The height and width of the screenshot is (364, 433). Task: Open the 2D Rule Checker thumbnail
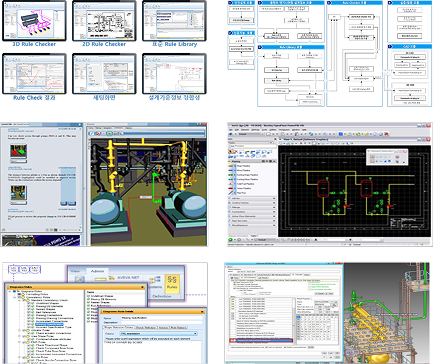[104, 21]
